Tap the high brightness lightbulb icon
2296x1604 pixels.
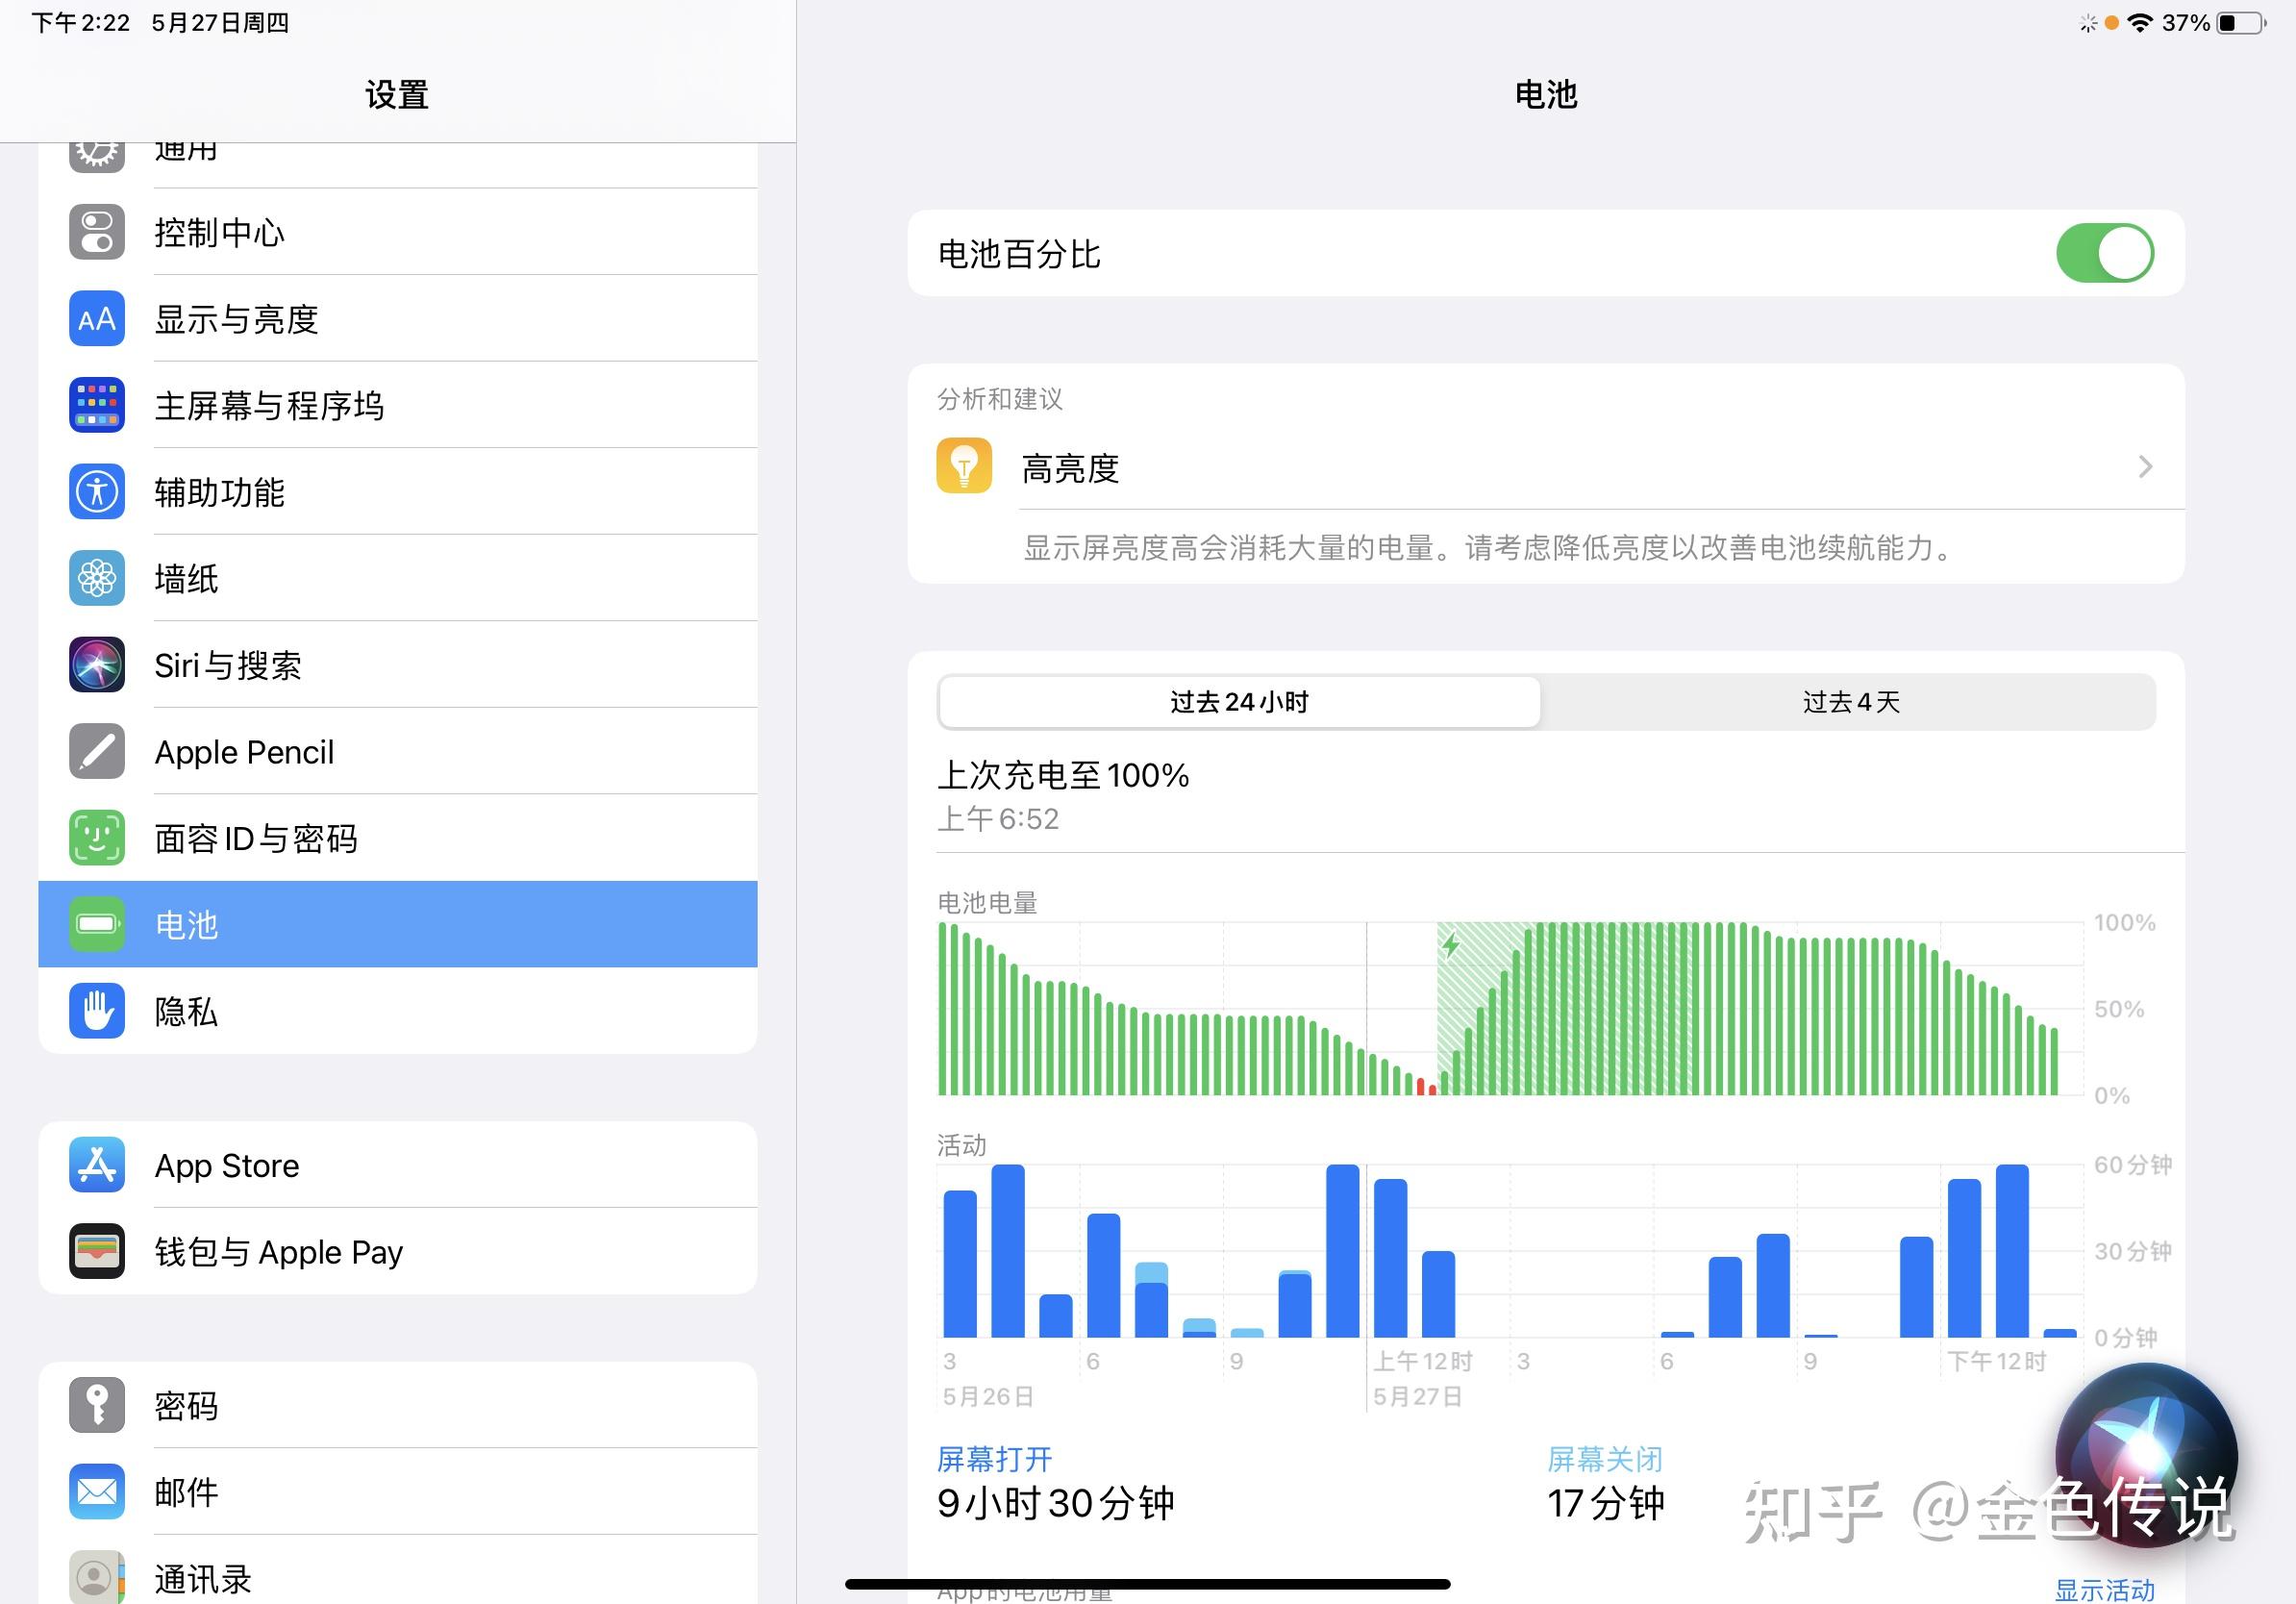tap(964, 466)
